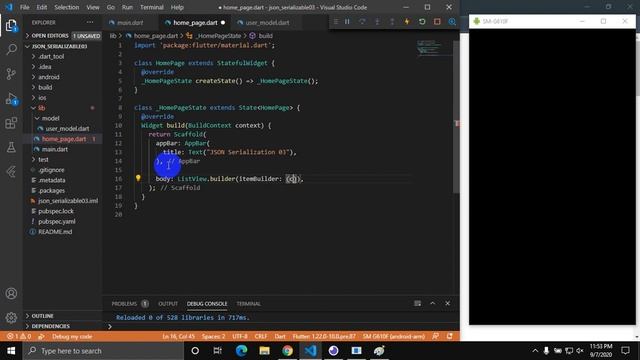Image resolution: width=640 pixels, height=360 pixels.
Task: Switch to the Terminal panel tab
Action: 248,304
